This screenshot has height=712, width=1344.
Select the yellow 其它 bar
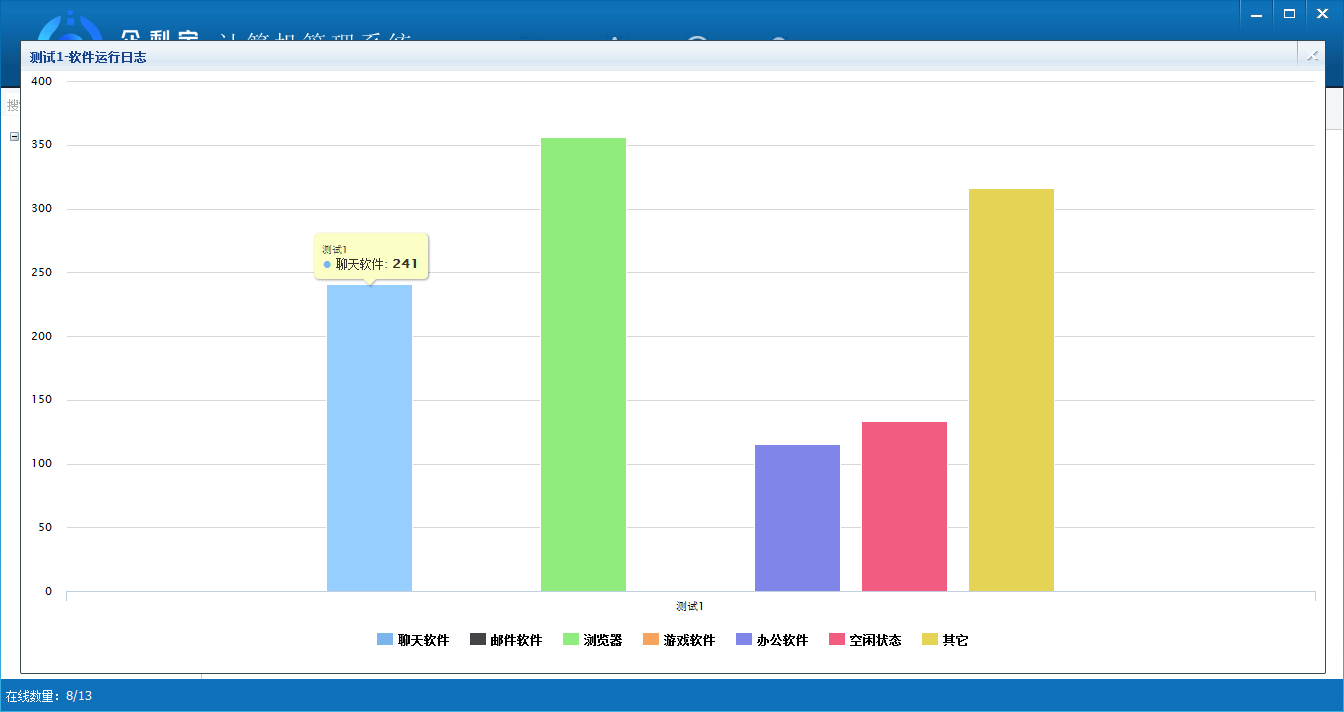click(x=1011, y=390)
